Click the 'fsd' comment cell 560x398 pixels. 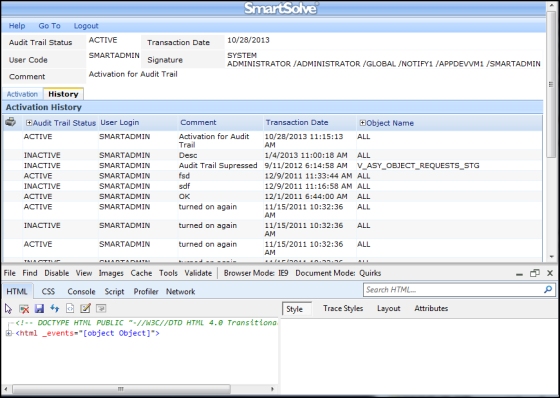(184, 176)
